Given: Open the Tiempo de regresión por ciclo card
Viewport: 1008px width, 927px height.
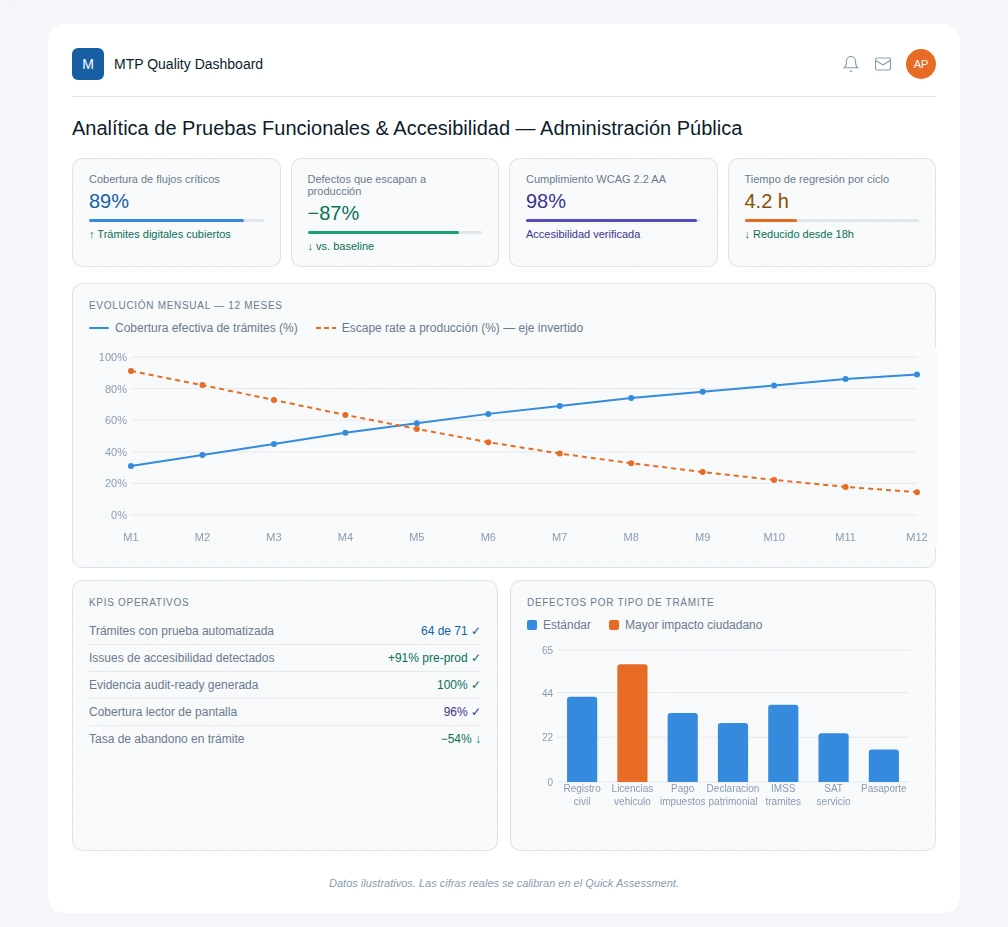Looking at the screenshot, I should (x=831, y=212).
